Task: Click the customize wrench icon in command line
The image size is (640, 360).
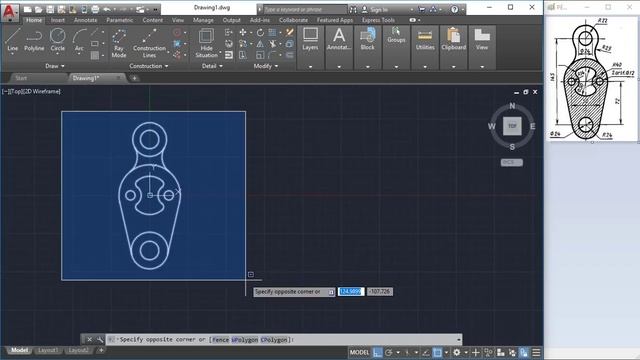Action: coord(100,339)
